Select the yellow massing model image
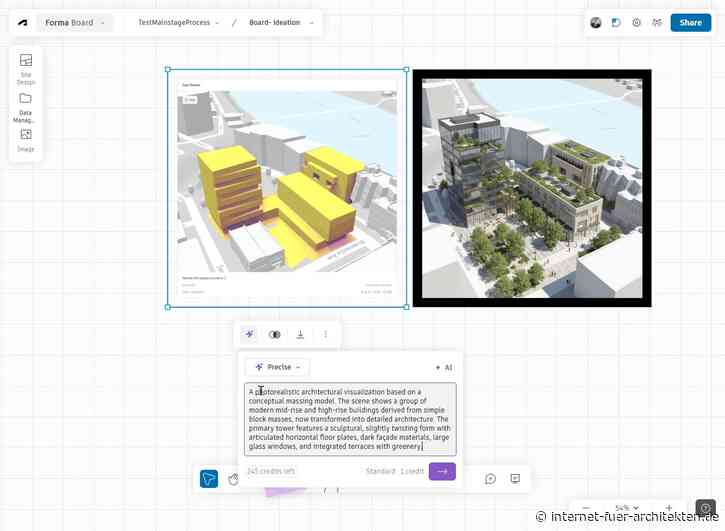 287,188
